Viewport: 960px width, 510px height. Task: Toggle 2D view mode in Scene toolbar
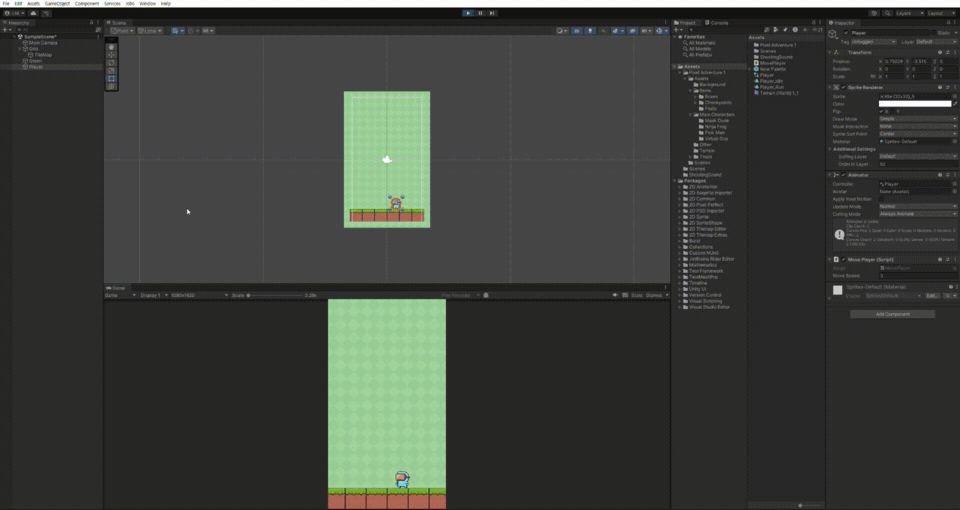[577, 31]
